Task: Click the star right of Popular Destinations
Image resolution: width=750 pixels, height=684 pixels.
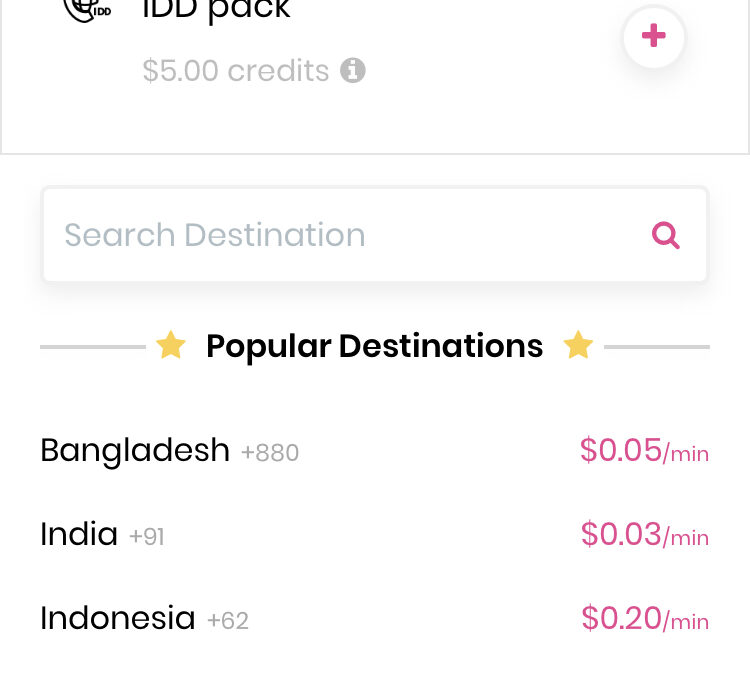Action: pyautogui.click(x=578, y=345)
